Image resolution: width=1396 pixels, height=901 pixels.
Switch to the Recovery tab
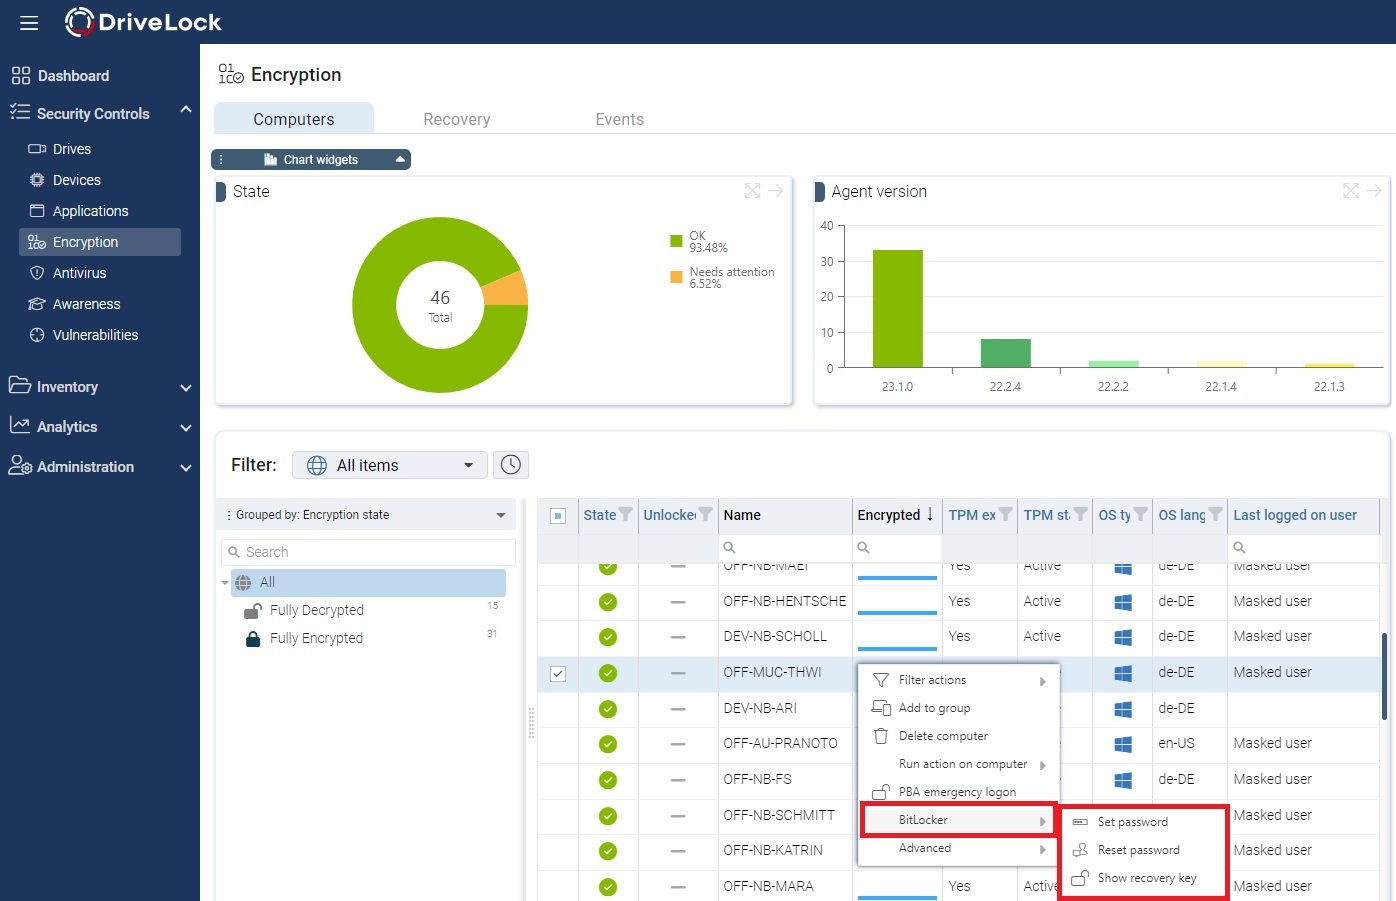point(457,119)
